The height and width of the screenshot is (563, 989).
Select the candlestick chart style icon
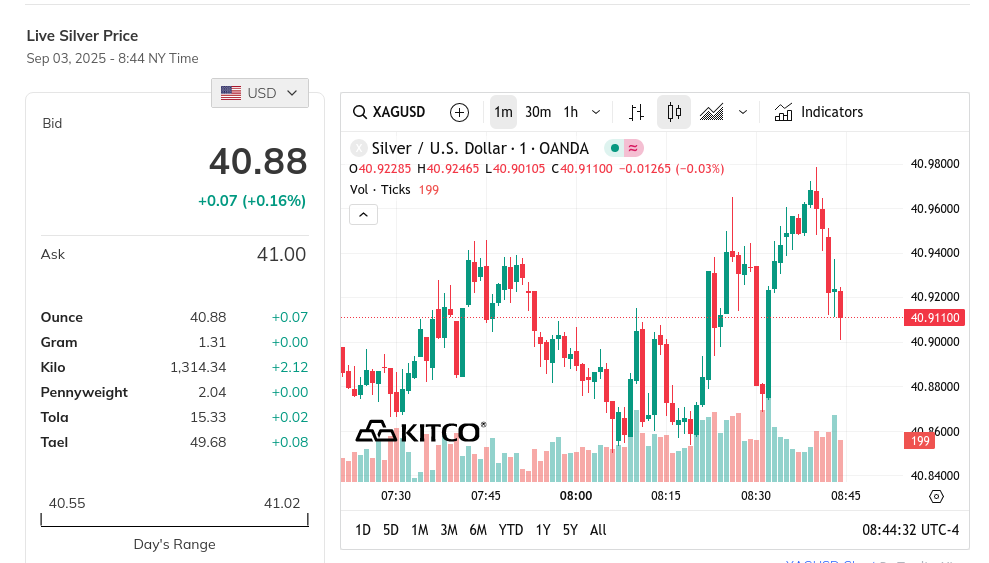pyautogui.click(x=674, y=112)
